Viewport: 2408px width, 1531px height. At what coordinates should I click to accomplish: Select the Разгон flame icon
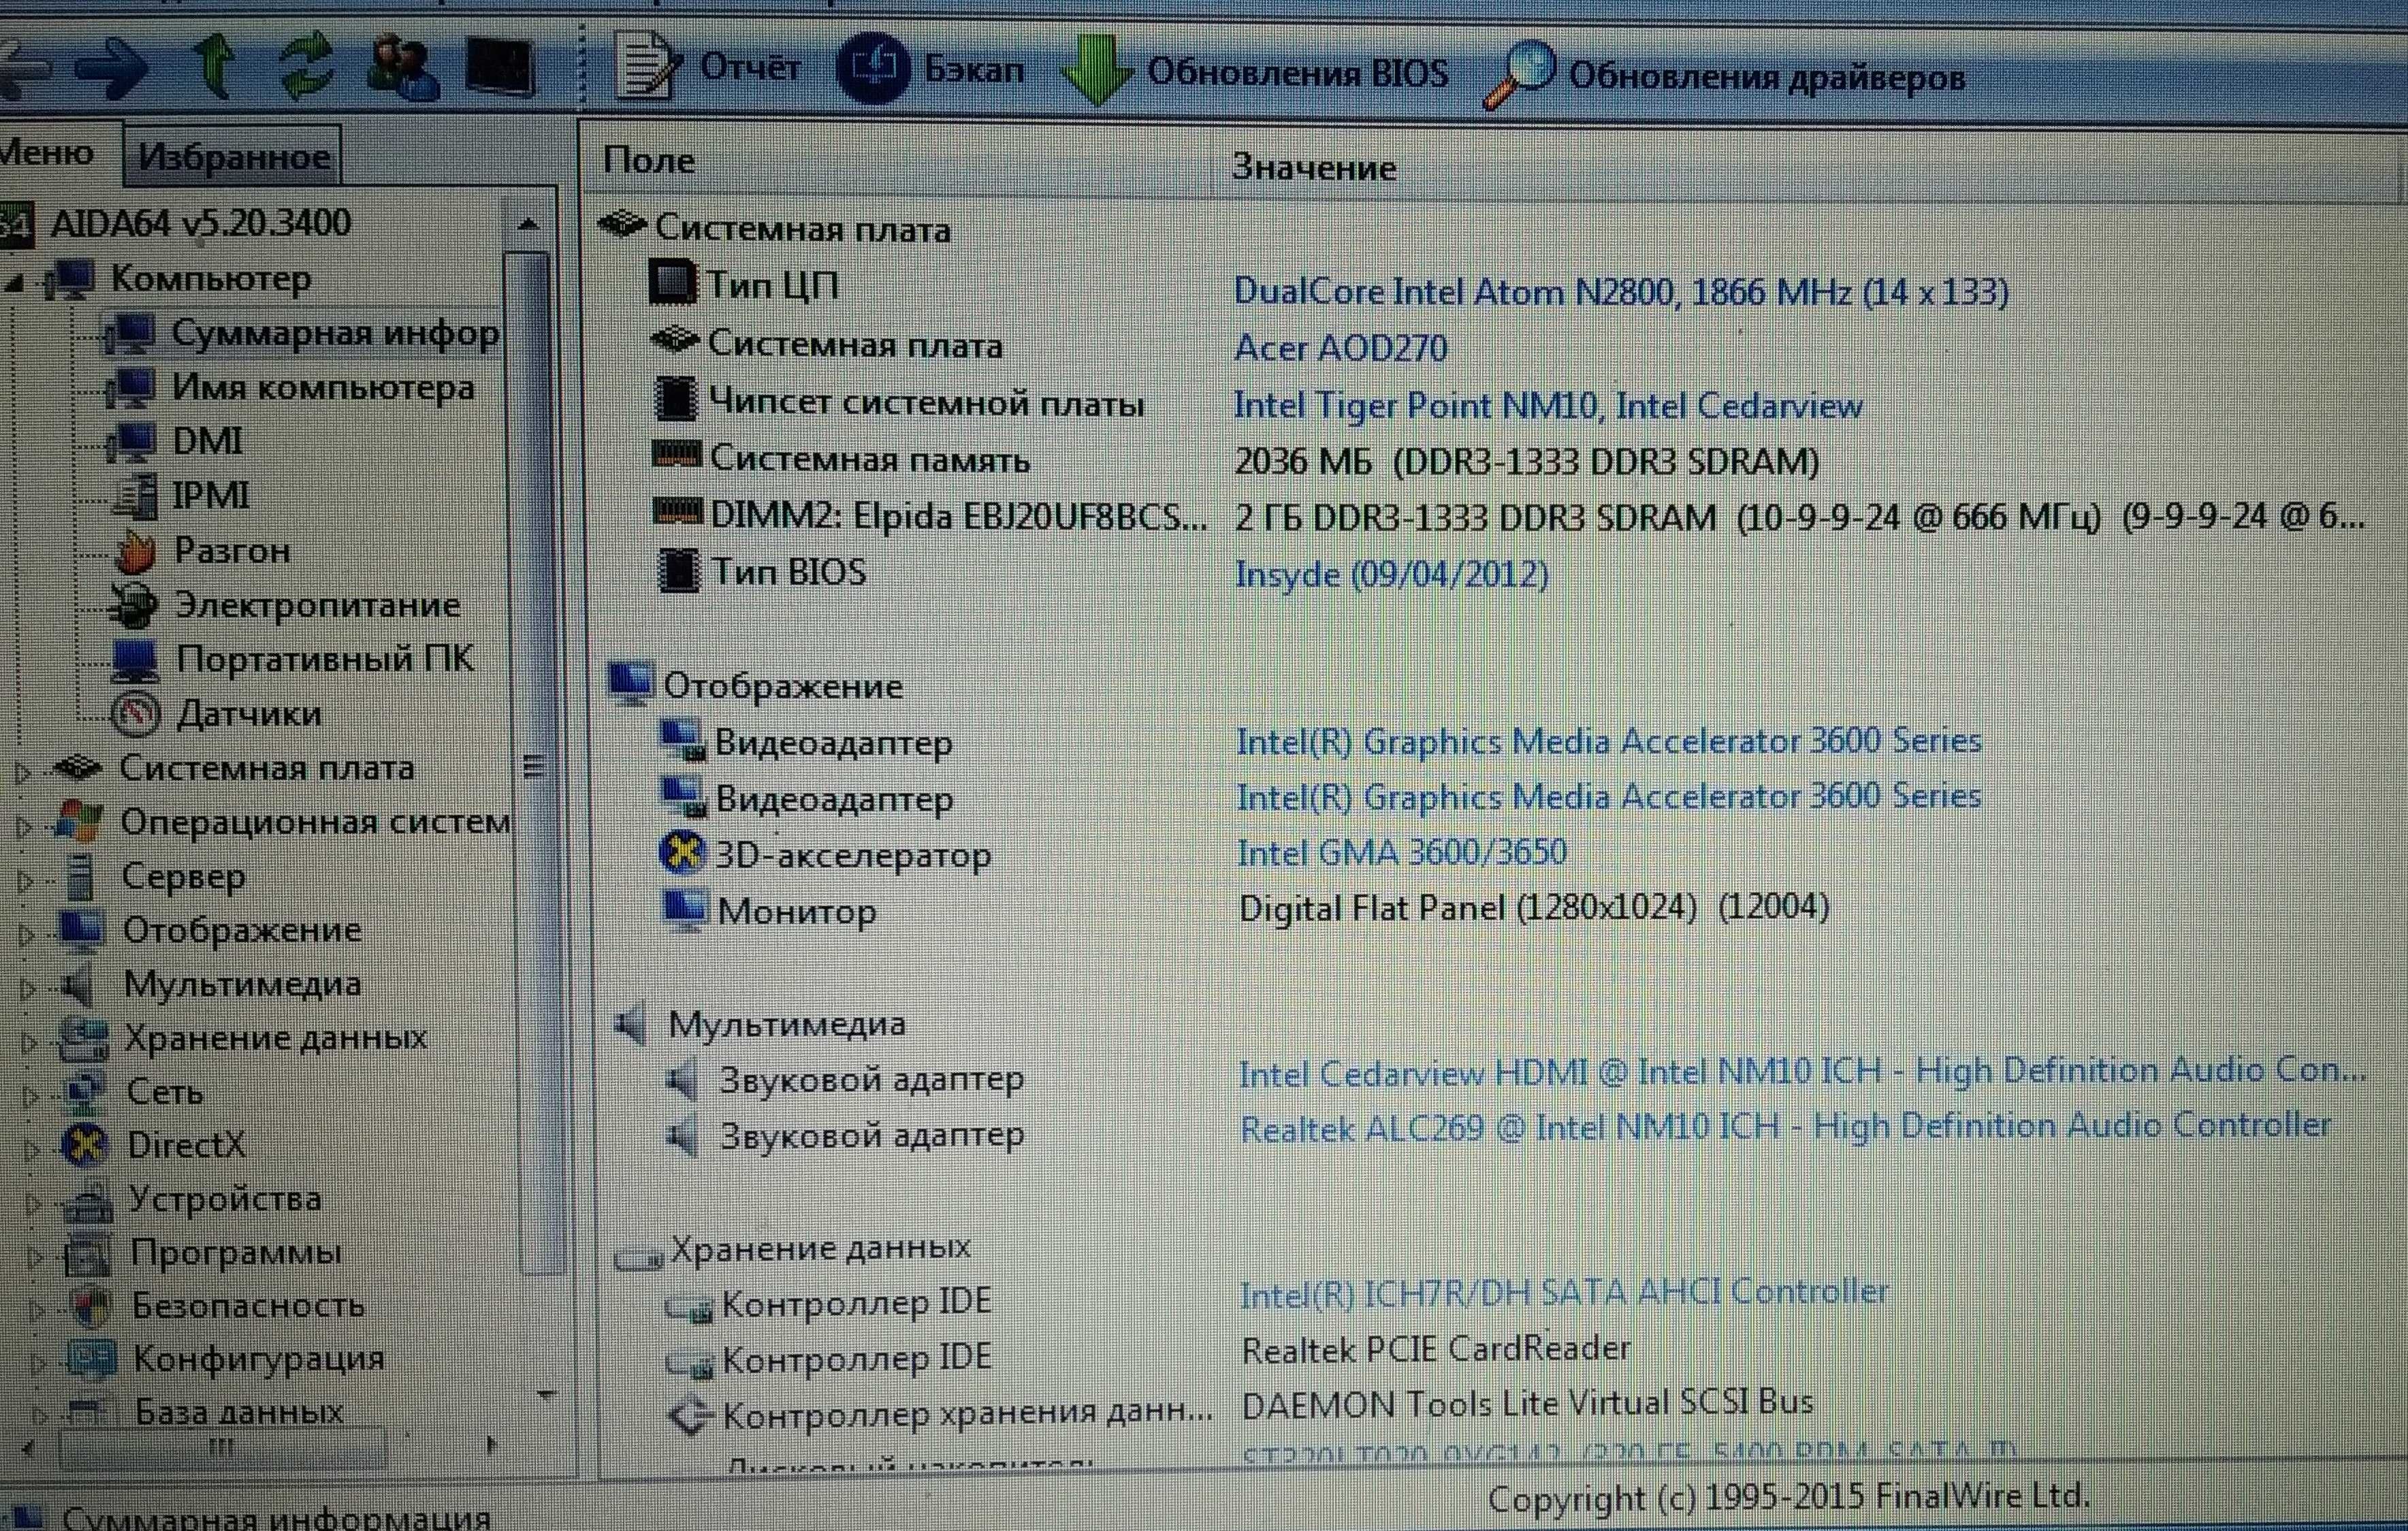click(x=136, y=551)
